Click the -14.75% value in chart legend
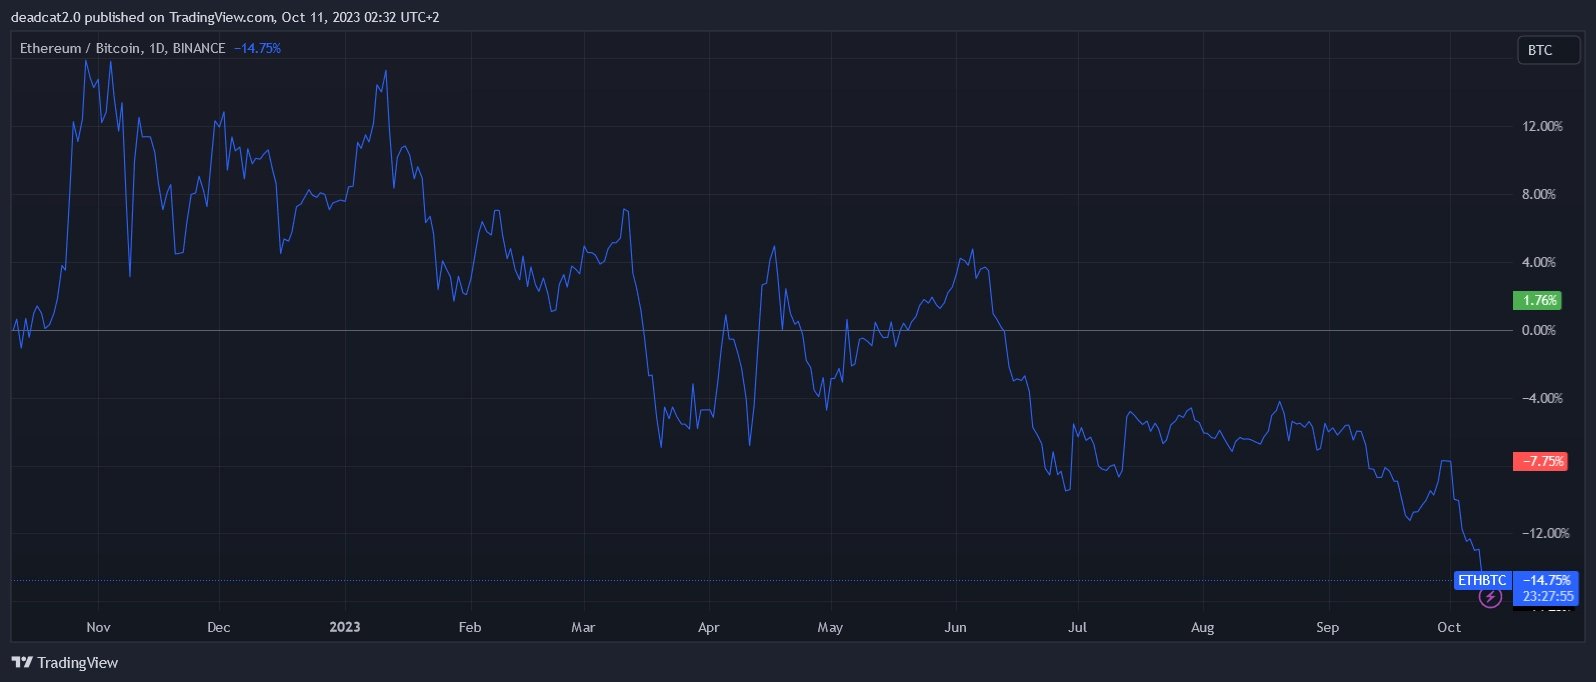 257,48
